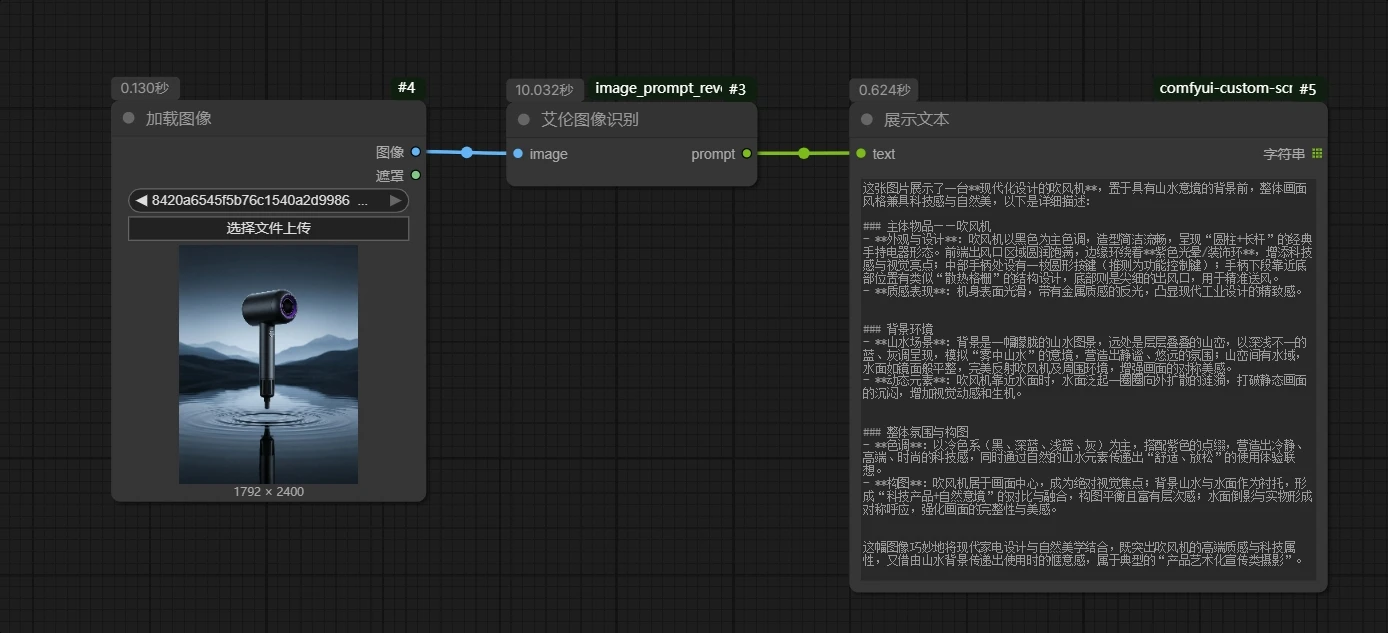Select next image with the right arrow
Image resolution: width=1388 pixels, height=633 pixels.
click(396, 200)
